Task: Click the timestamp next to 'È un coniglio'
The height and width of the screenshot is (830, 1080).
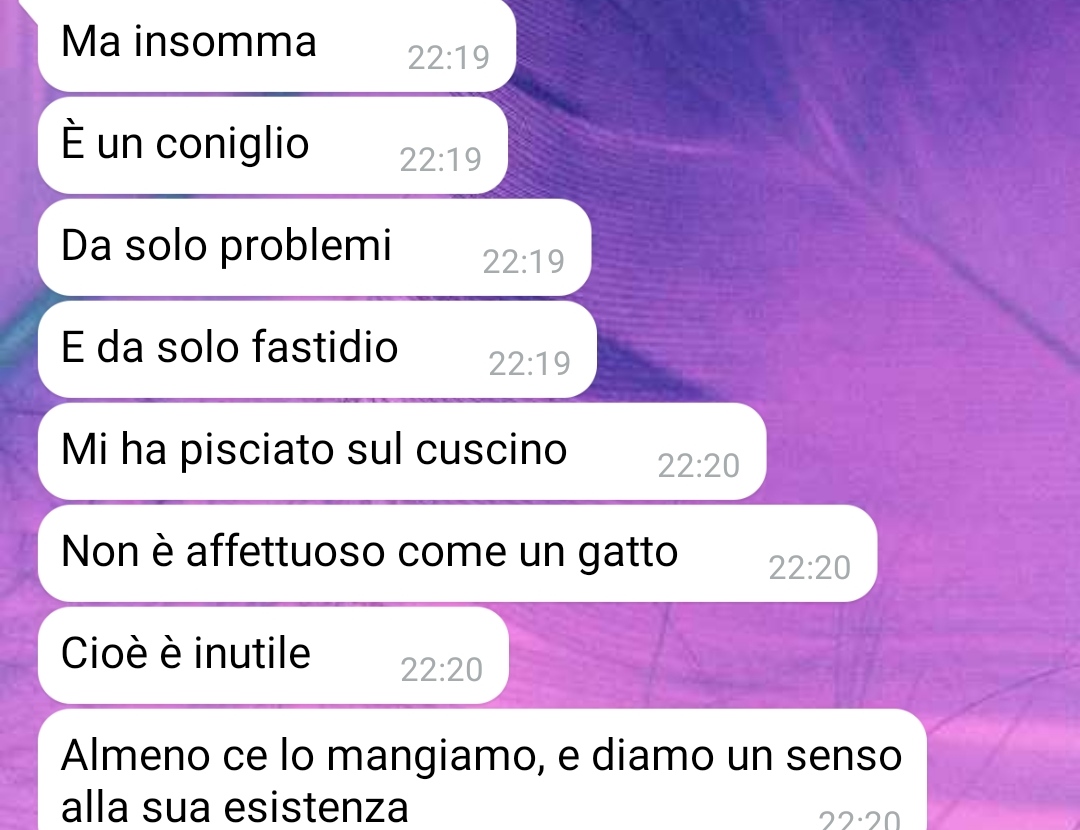Action: (441, 160)
